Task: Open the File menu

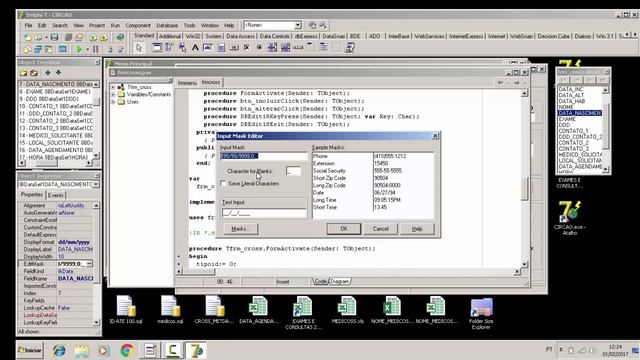Action: tap(28, 25)
